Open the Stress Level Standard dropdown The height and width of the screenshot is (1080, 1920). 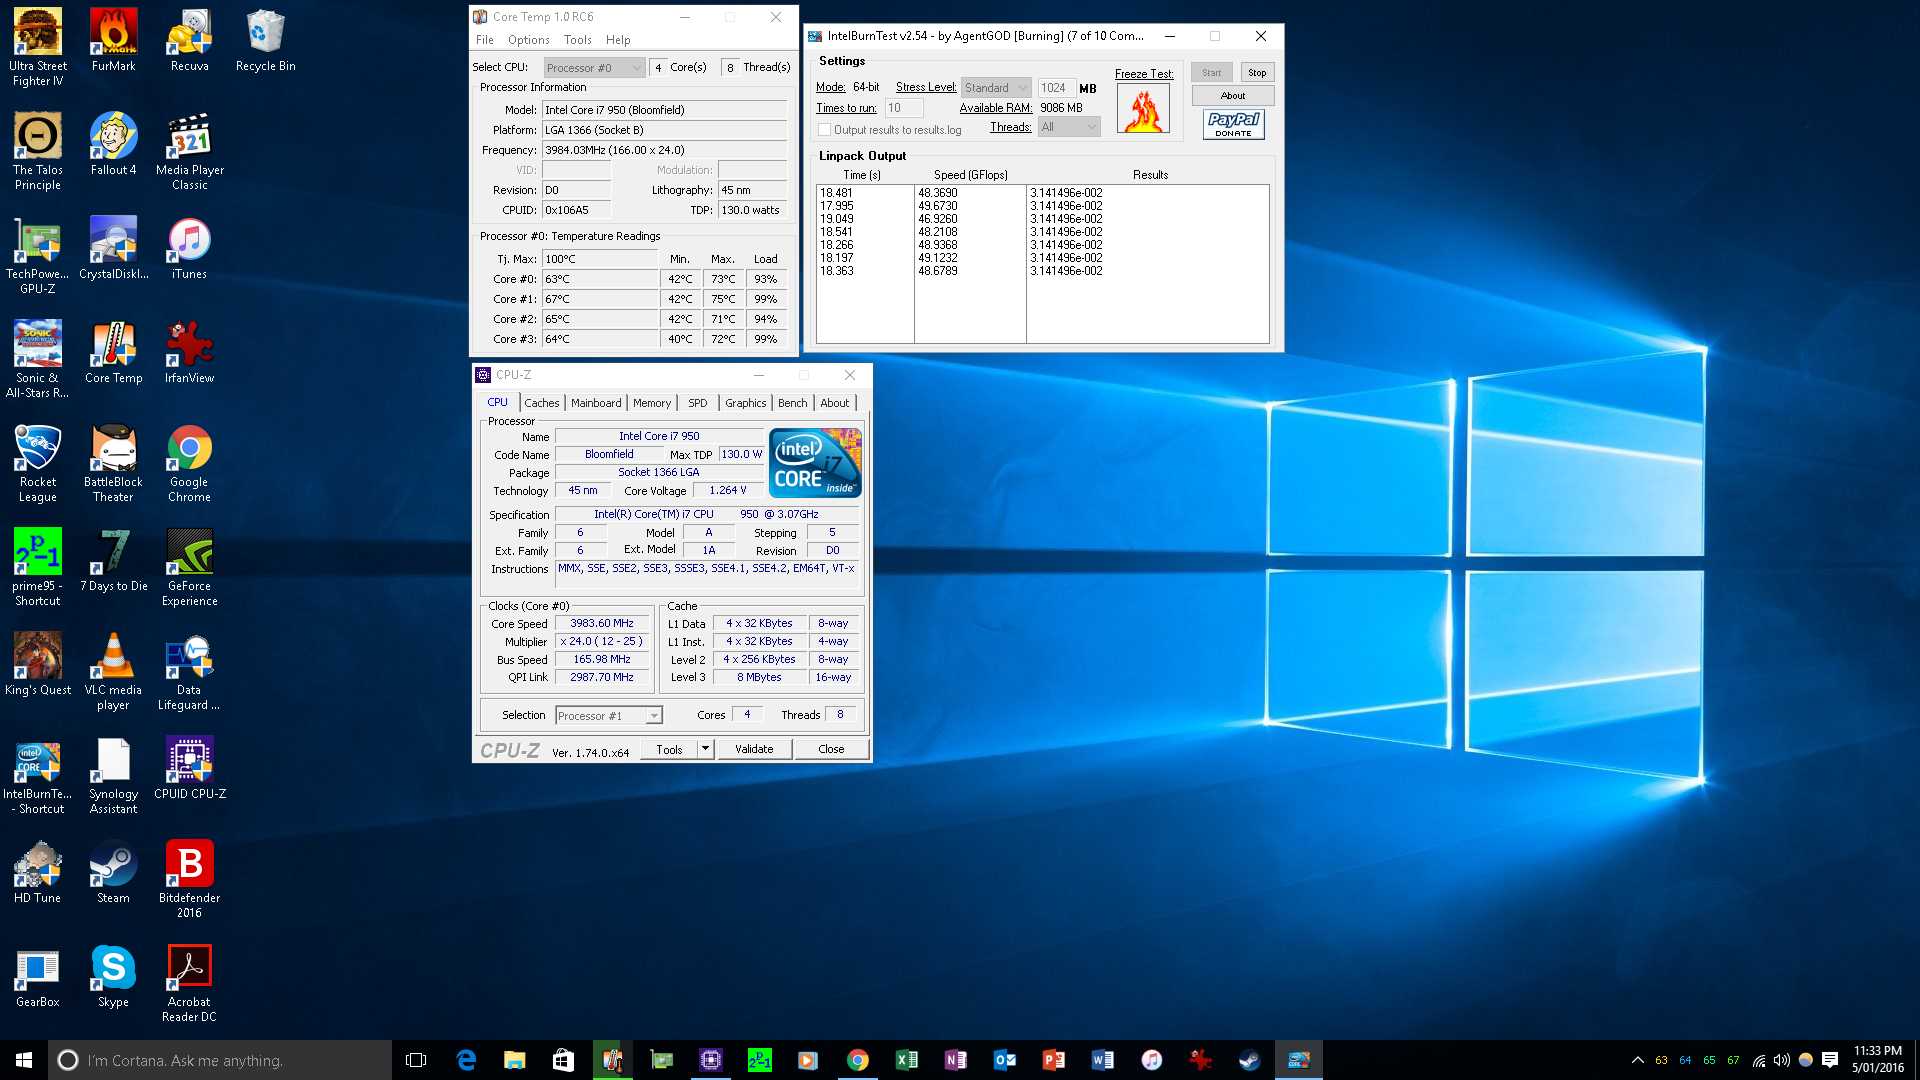point(996,88)
